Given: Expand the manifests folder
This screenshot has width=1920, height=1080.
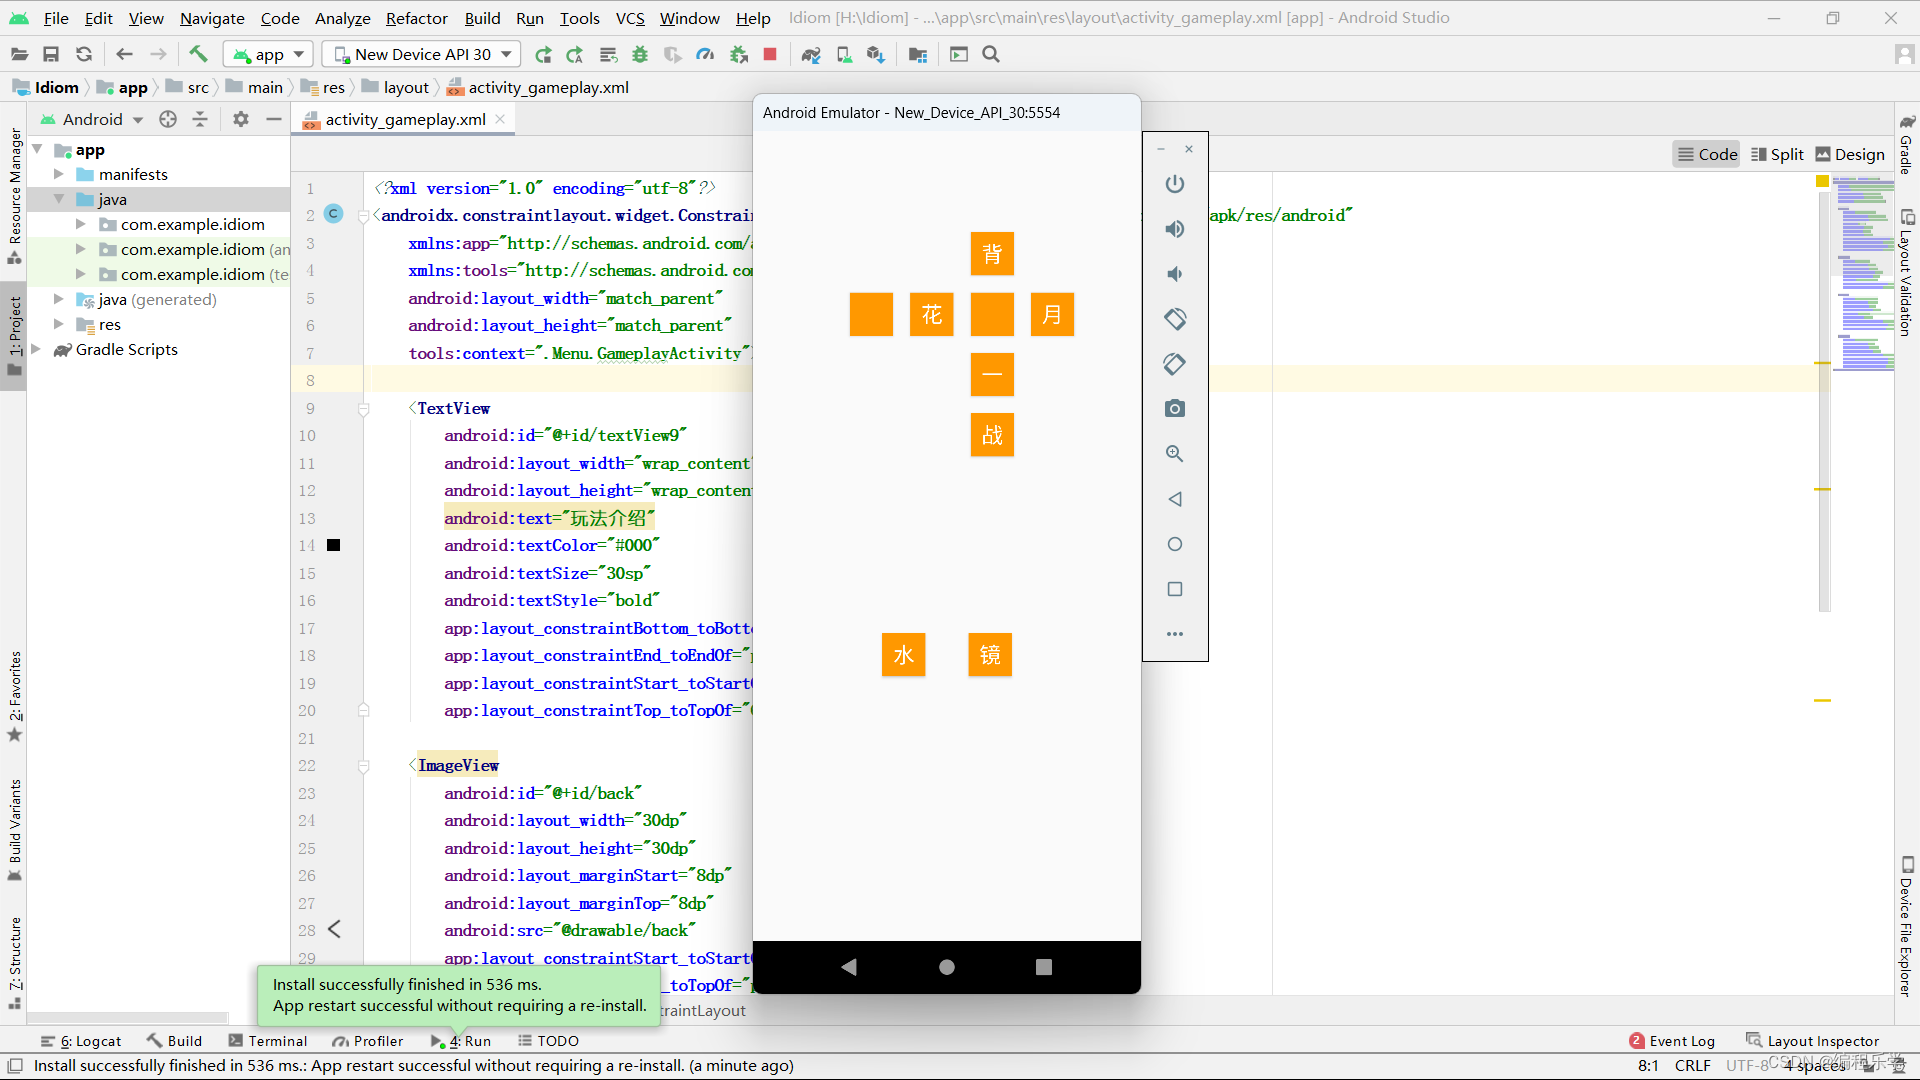Looking at the screenshot, I should tap(59, 174).
